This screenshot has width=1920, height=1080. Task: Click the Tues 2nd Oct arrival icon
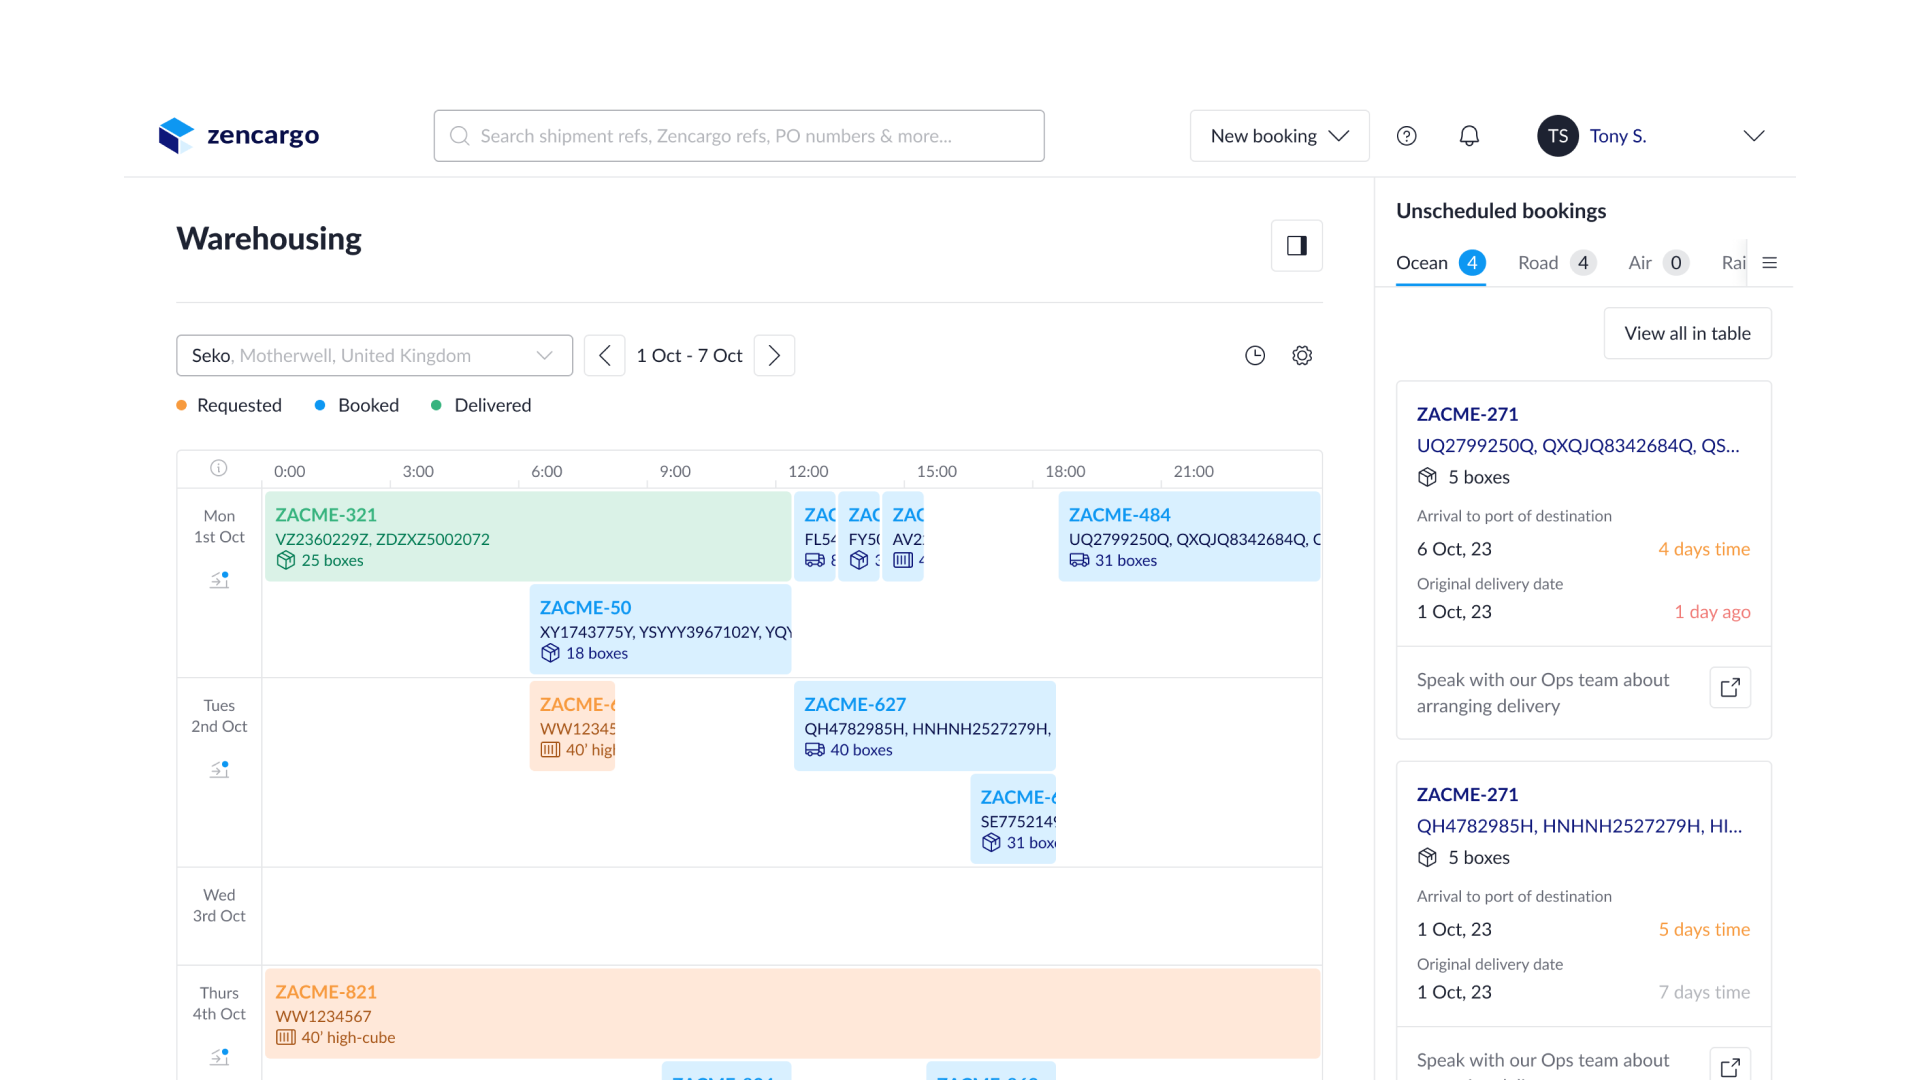219,769
